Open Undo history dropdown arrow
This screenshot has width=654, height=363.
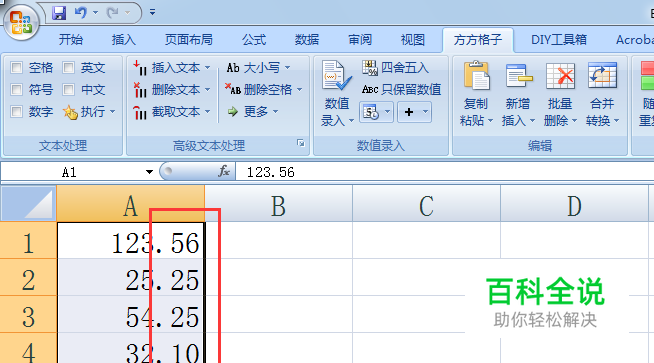coord(96,13)
